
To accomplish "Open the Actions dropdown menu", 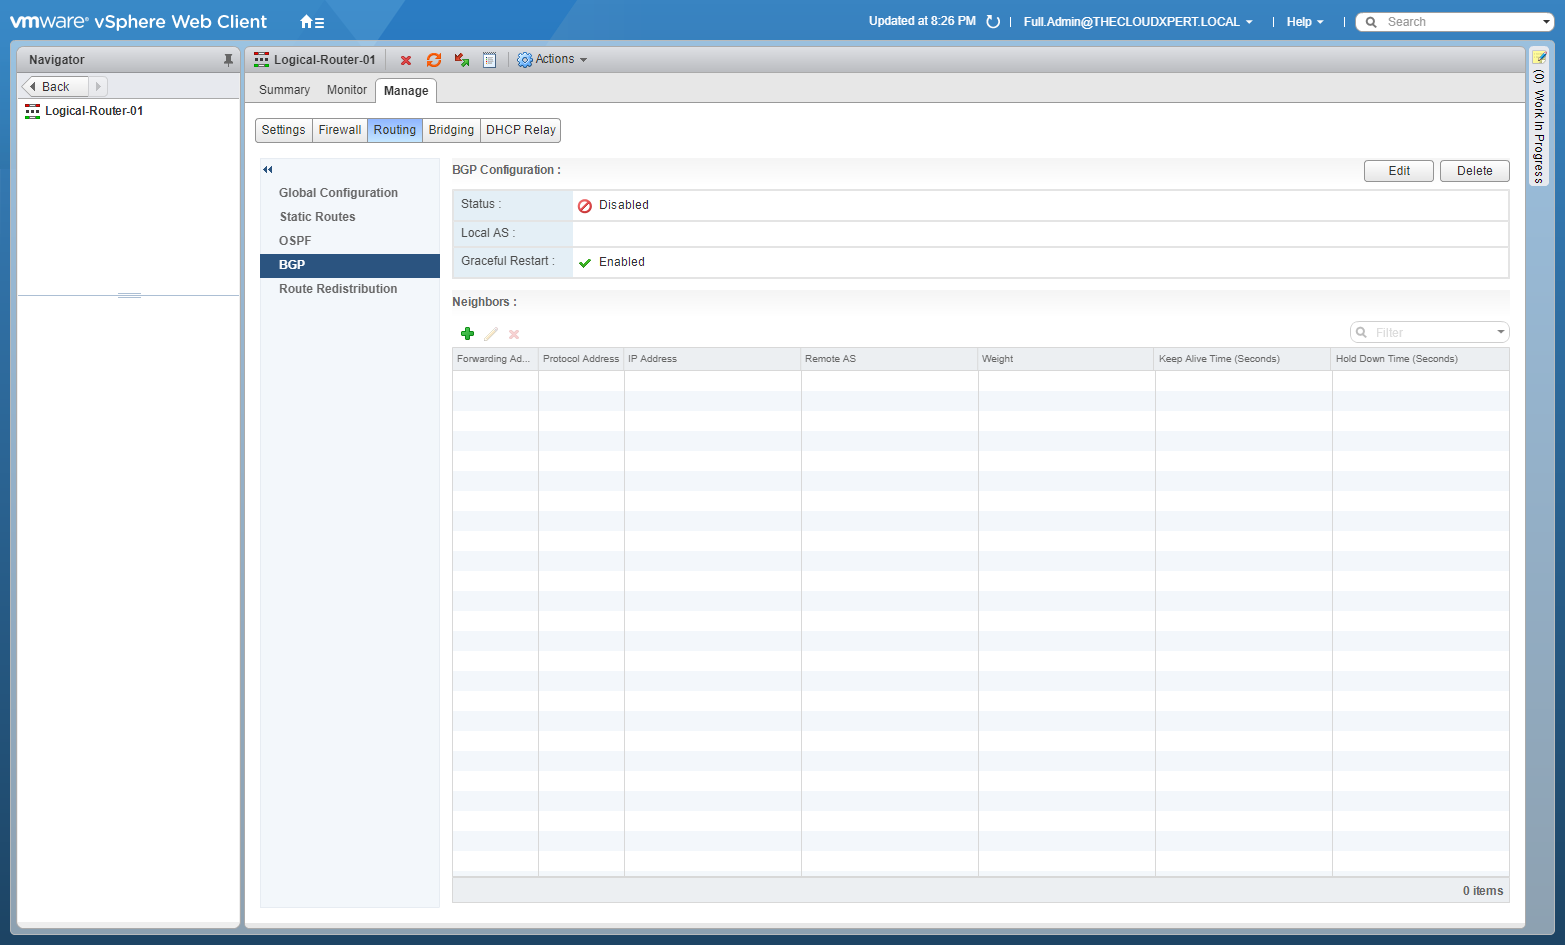I will [552, 60].
